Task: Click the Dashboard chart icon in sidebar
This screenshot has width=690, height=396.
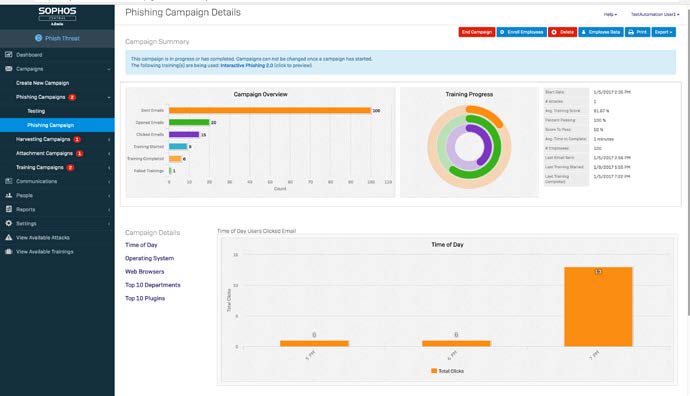Action: tap(8, 55)
